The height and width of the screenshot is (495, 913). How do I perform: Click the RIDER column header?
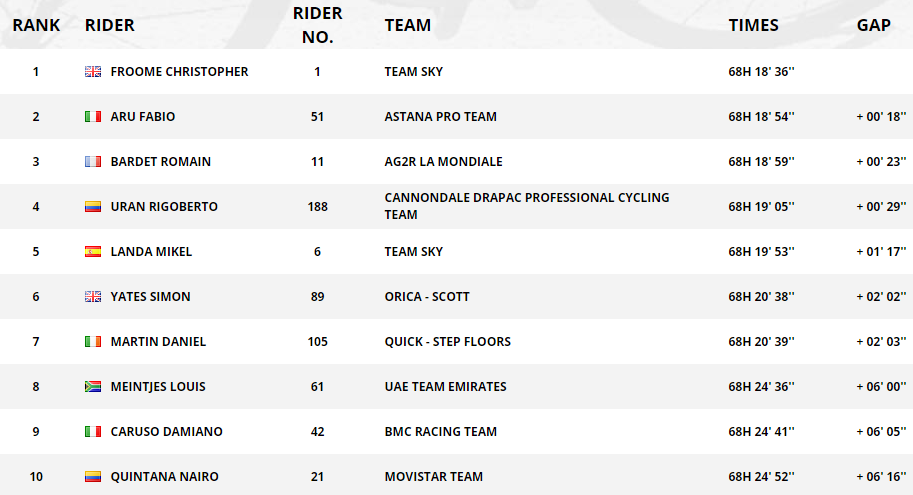110,25
